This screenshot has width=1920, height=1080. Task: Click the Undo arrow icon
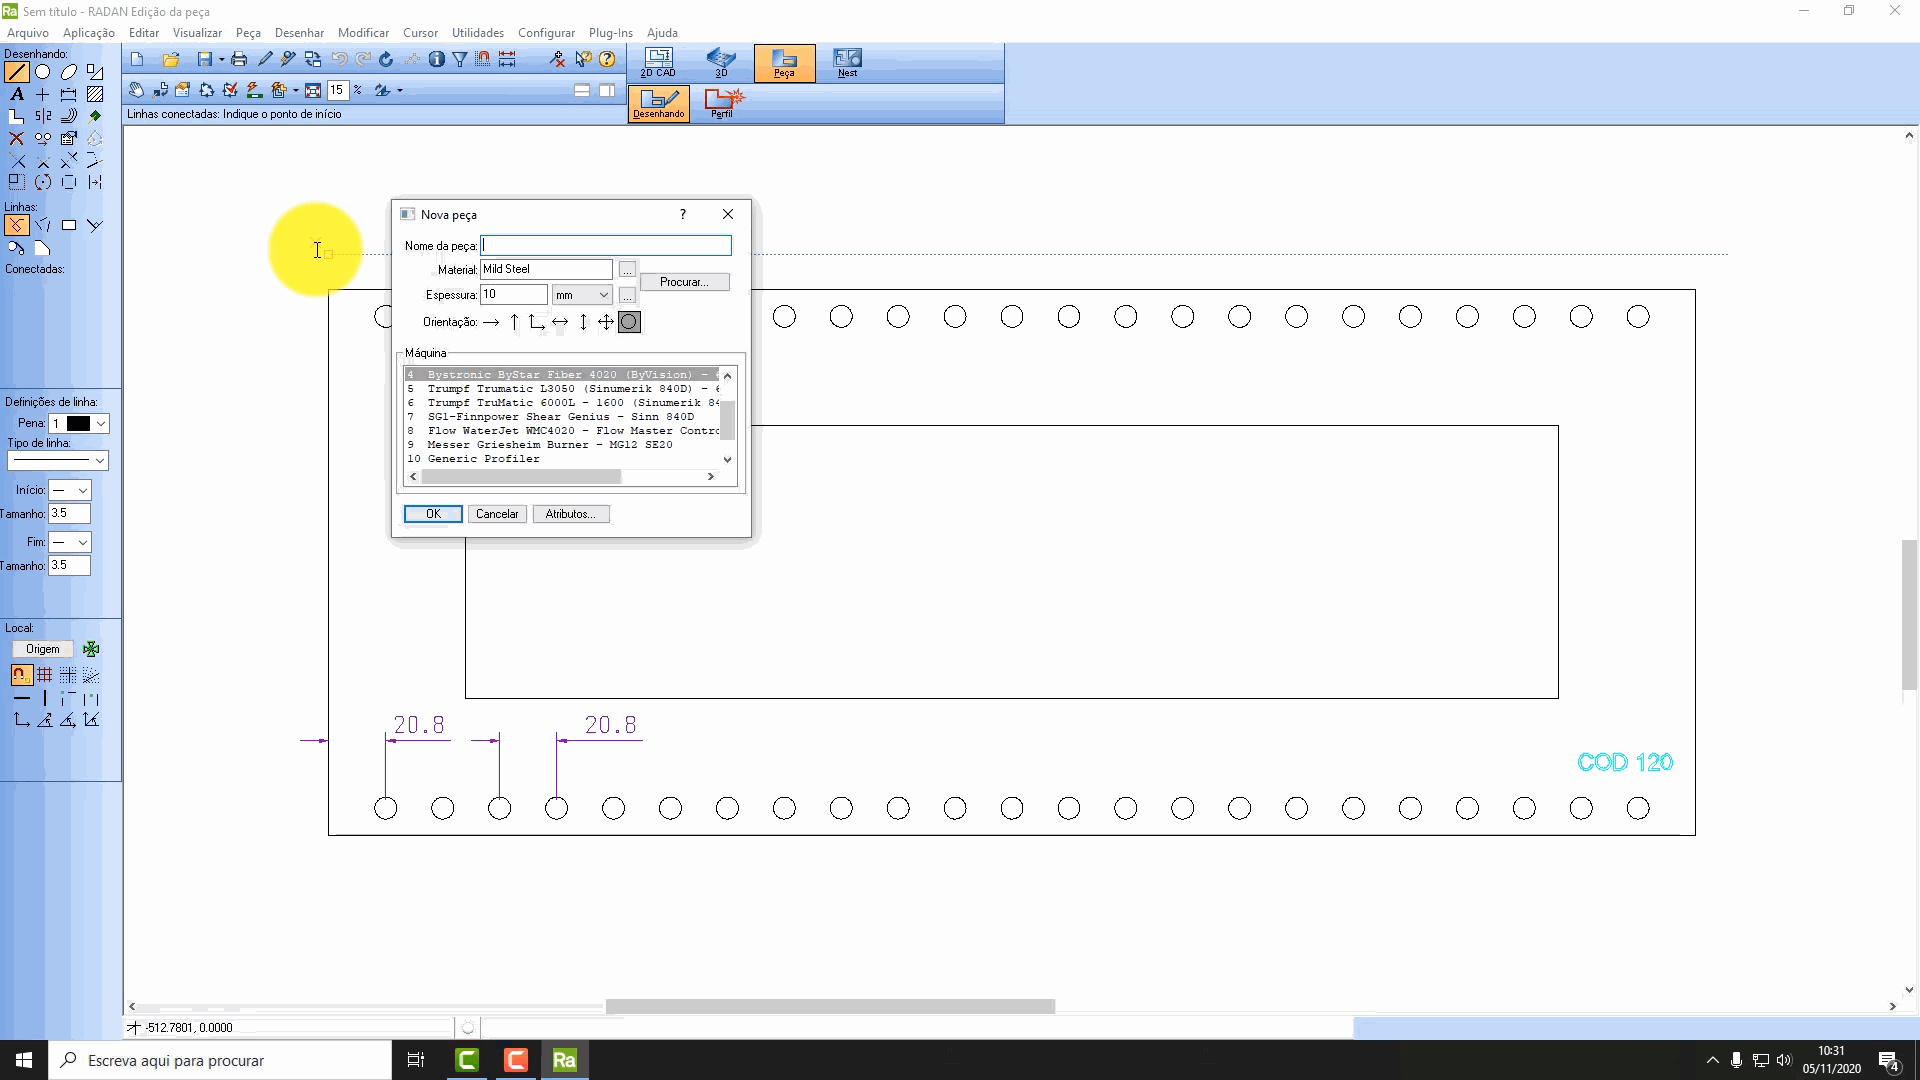pos(339,60)
